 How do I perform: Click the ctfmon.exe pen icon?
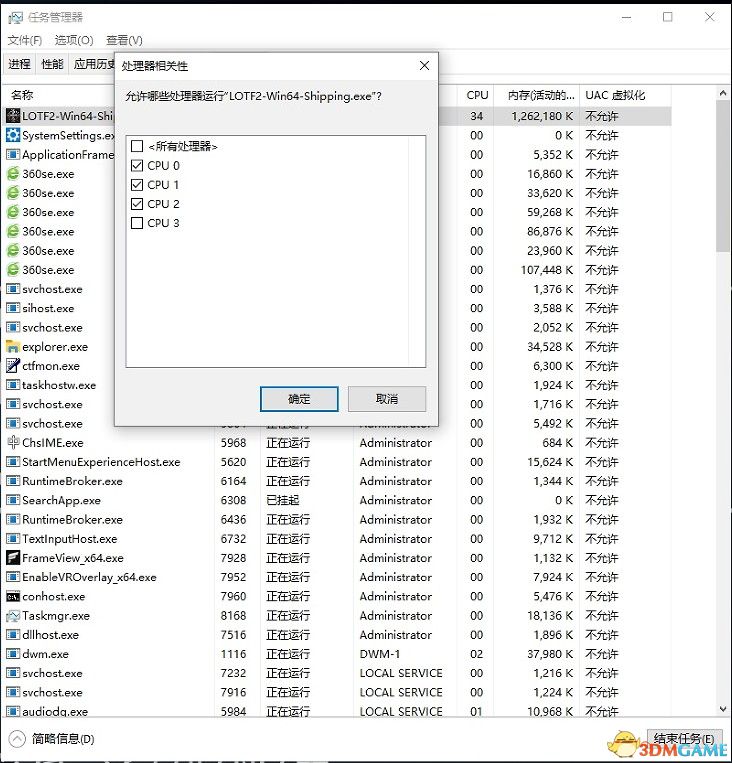(x=13, y=365)
